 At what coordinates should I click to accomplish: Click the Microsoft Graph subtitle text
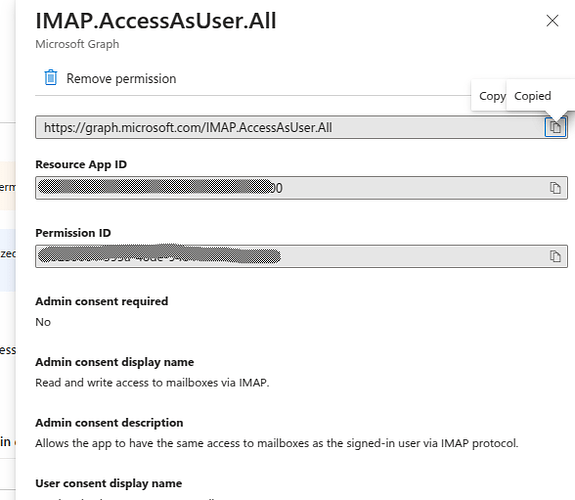[77, 44]
